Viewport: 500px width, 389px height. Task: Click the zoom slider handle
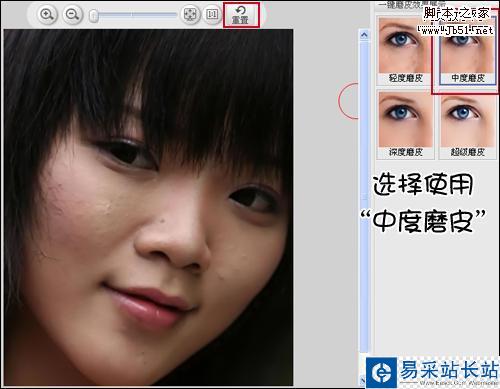(x=94, y=15)
